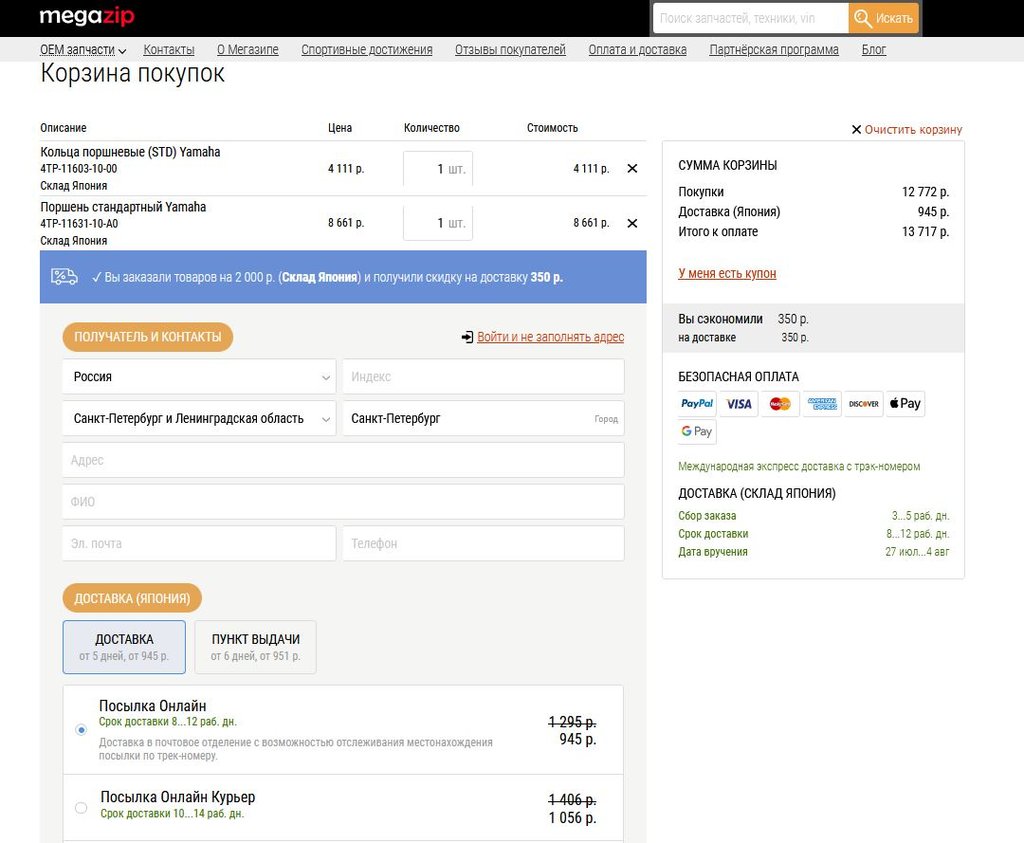Screen dimensions: 1024x843
Task: Click the delivery truck discount icon
Action: click(65, 277)
